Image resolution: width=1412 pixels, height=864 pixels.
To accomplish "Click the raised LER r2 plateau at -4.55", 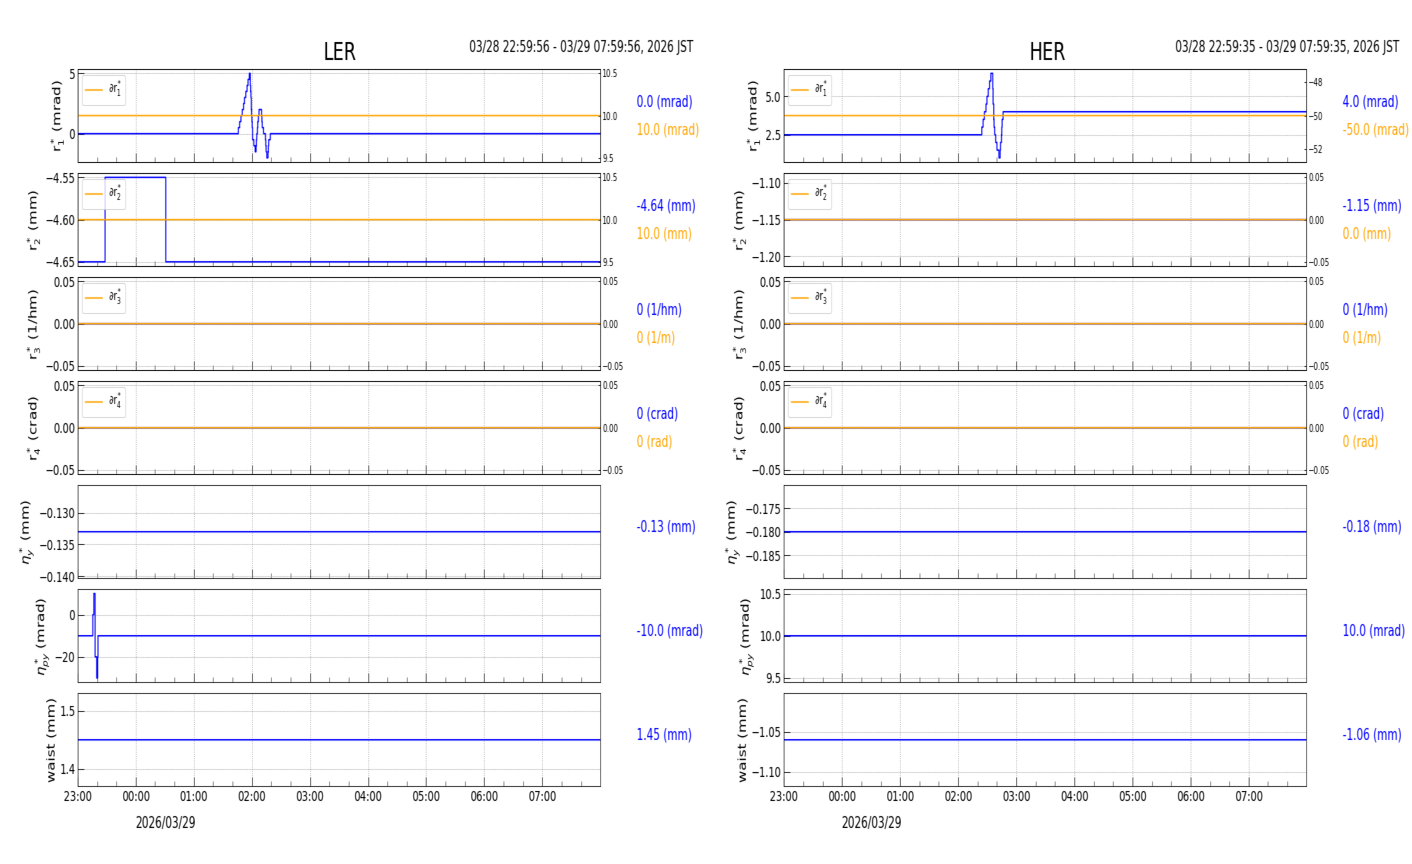I will click(x=135, y=178).
